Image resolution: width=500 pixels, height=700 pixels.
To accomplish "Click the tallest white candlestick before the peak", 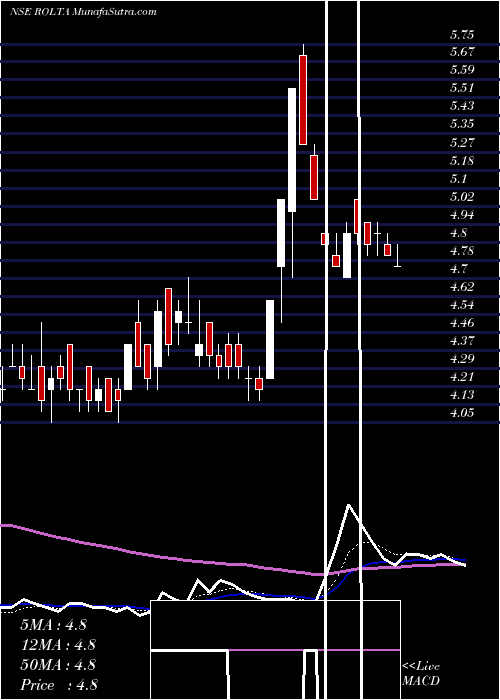I will pyautogui.click(x=292, y=150).
